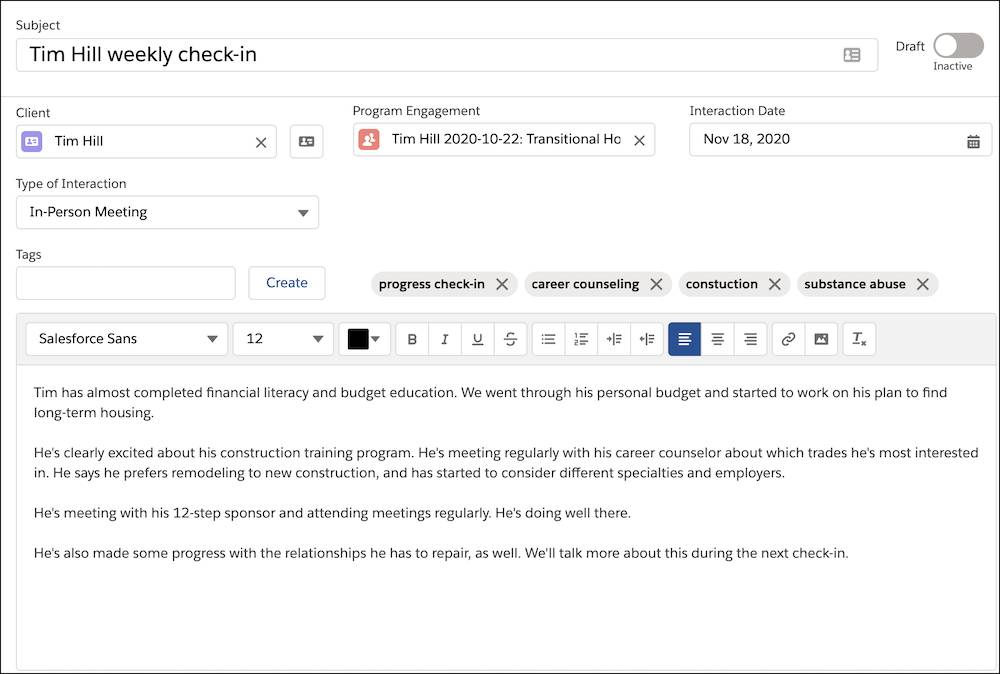Click the Create tag button
1000x674 pixels.
point(287,283)
